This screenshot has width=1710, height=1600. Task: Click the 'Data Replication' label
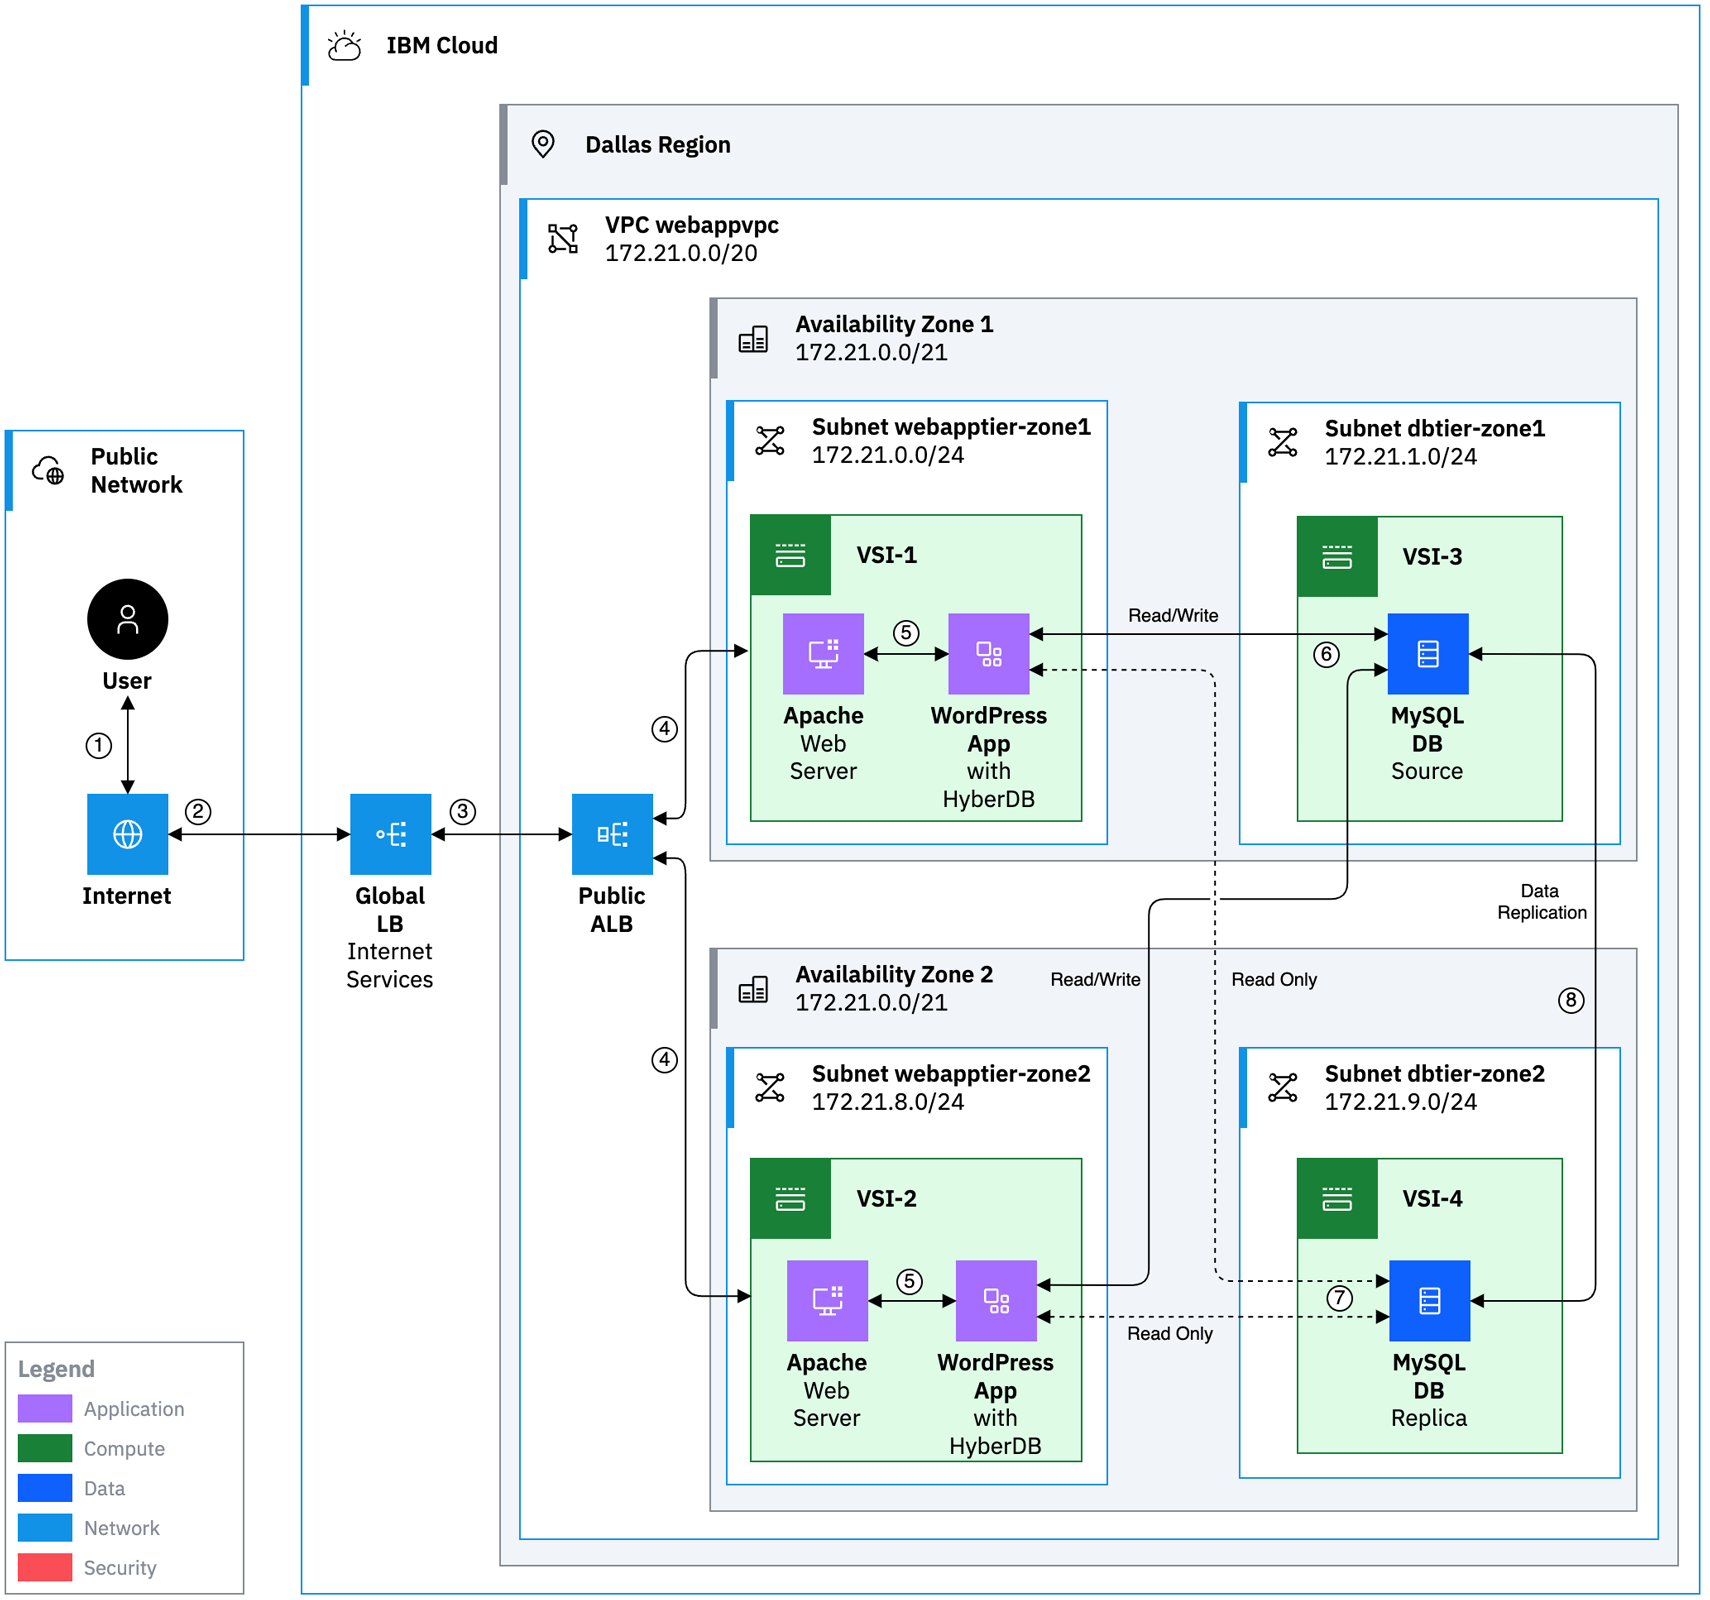[1541, 901]
